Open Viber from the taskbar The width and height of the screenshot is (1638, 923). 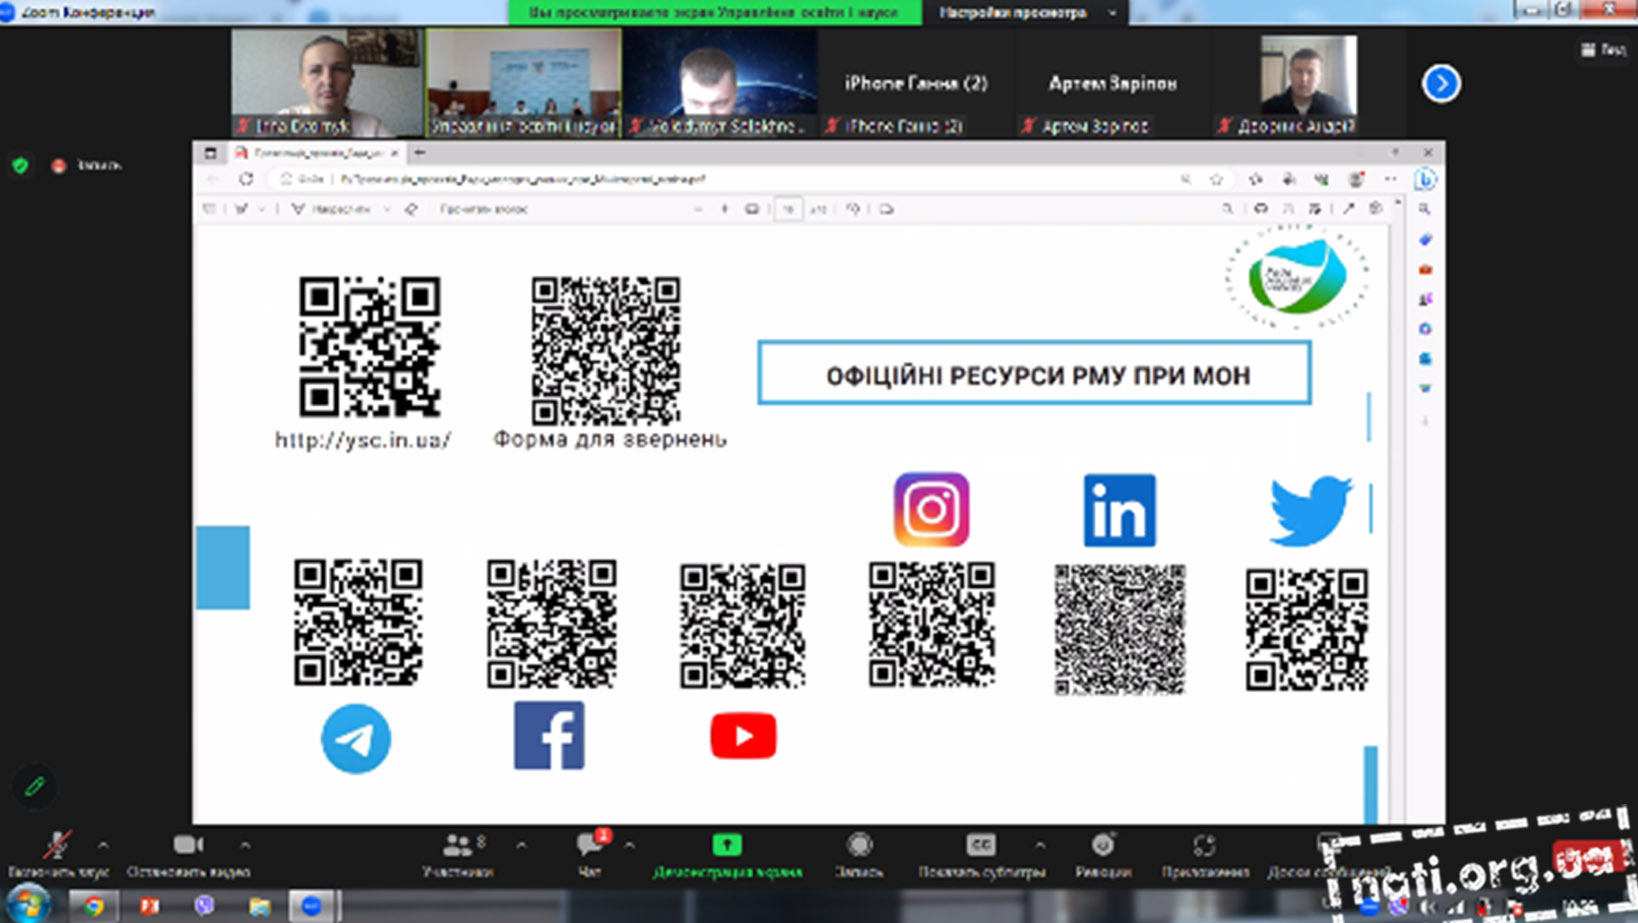[204, 905]
